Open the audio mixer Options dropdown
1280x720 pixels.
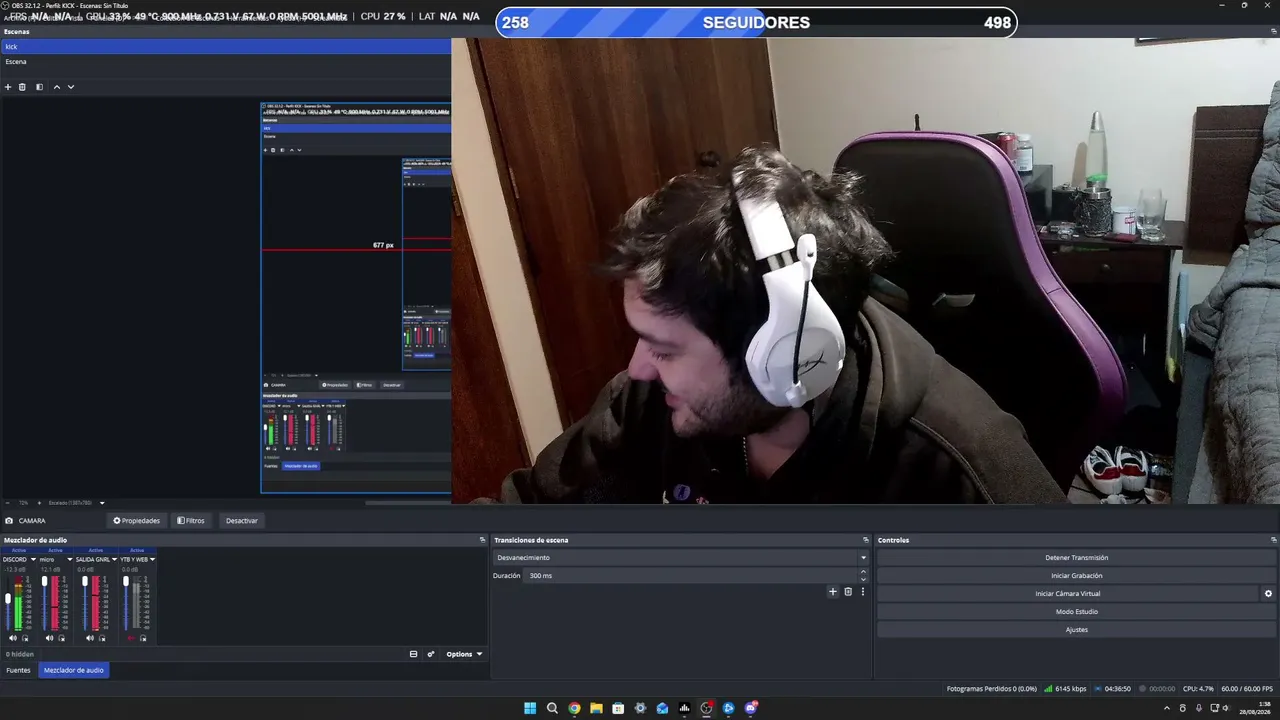464,654
